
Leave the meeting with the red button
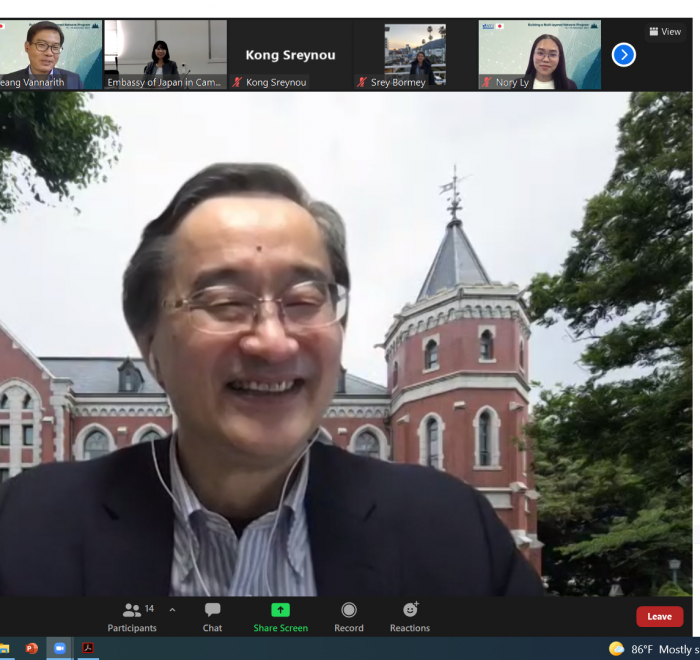point(659,617)
